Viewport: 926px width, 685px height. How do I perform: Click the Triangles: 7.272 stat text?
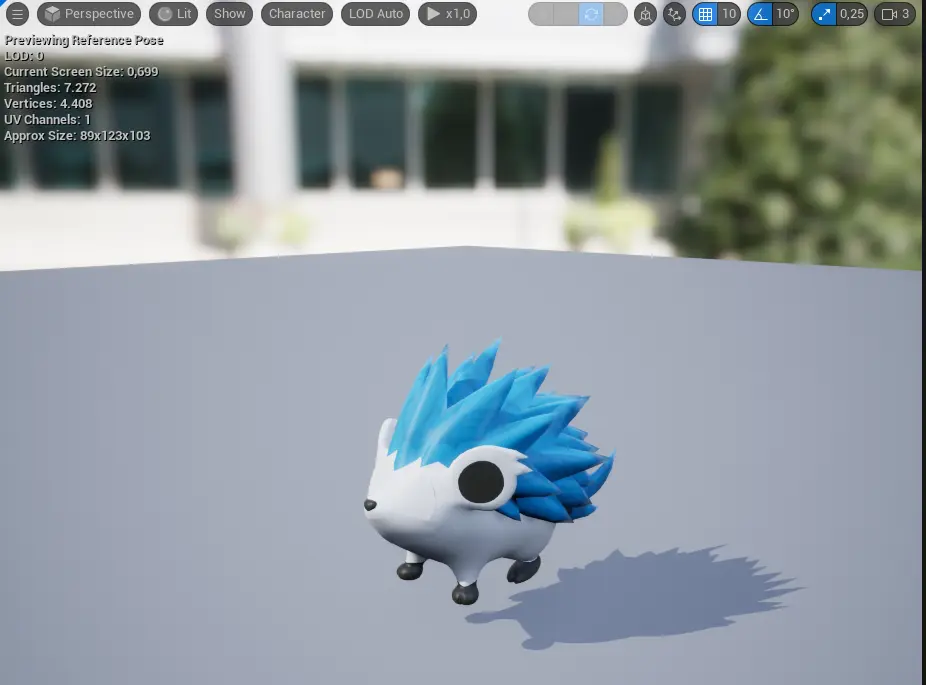tap(50, 87)
